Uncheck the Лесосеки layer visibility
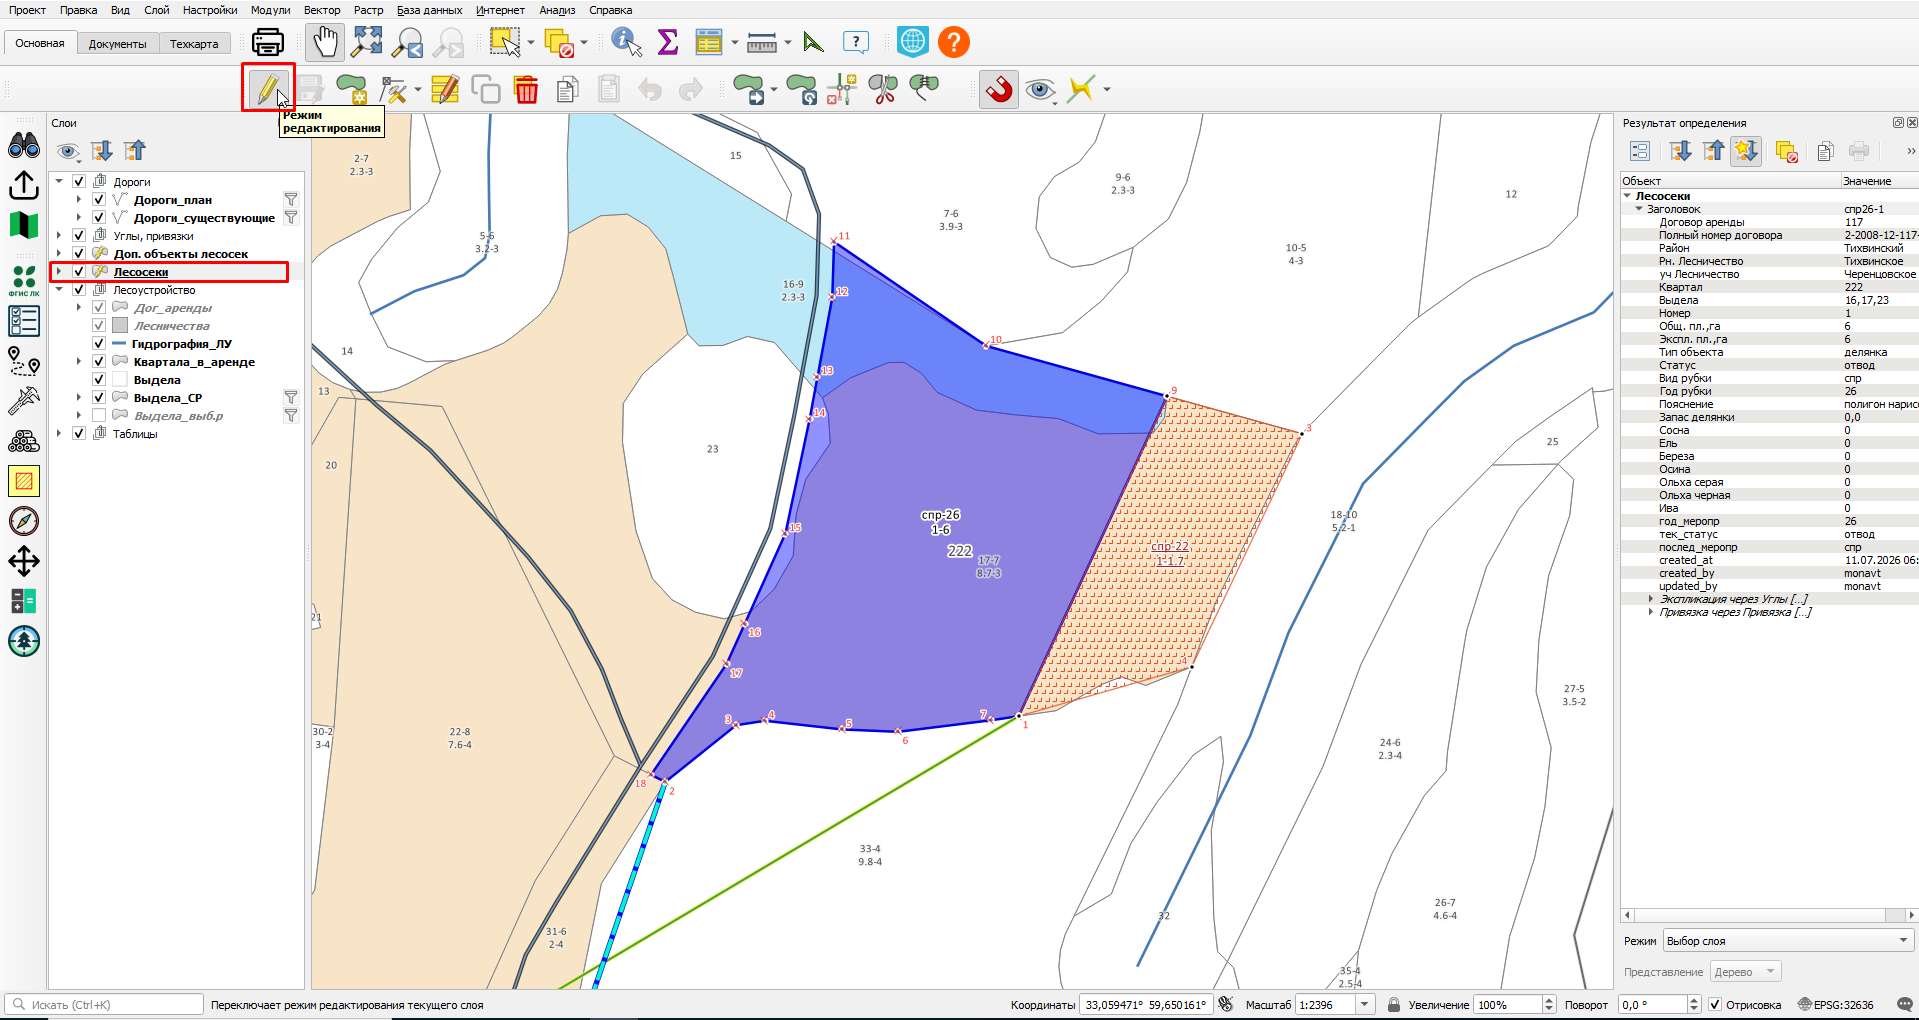1919x1020 pixels. point(79,272)
